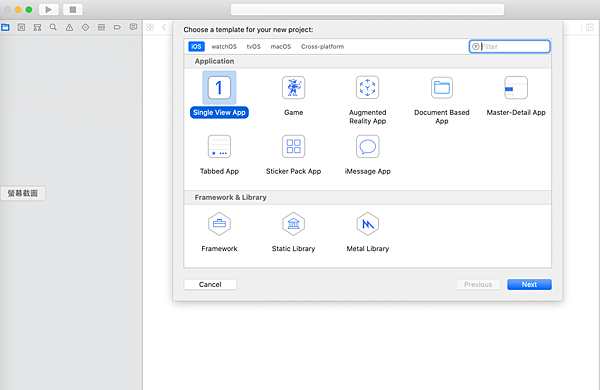Click the green zoom window button
Screen dimensions: 600x390
(x=29, y=10)
